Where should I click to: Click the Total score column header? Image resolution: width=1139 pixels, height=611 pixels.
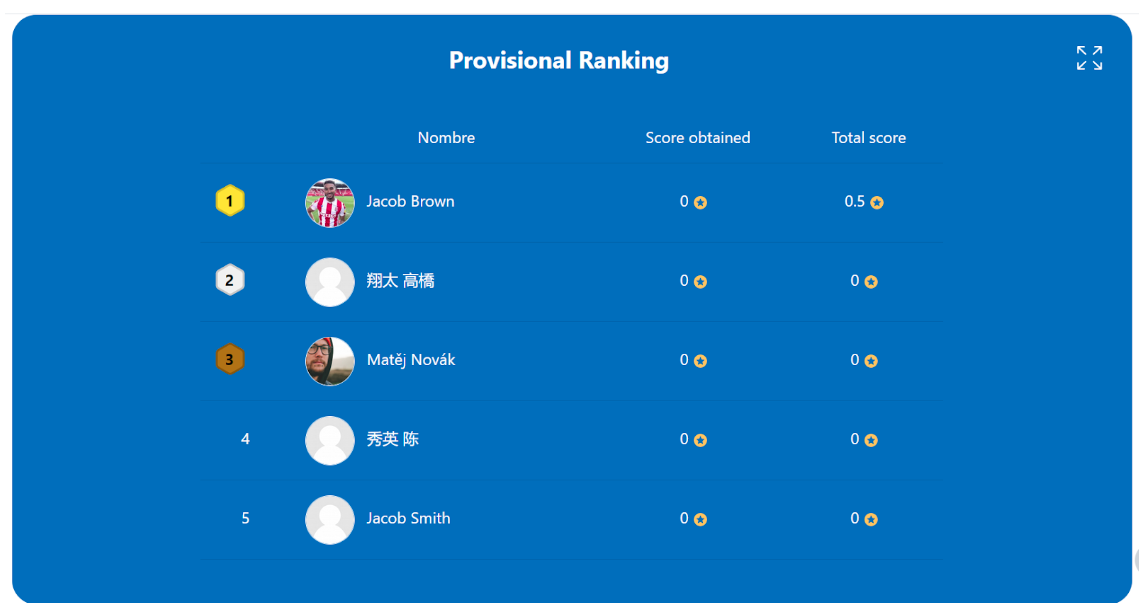tap(869, 137)
